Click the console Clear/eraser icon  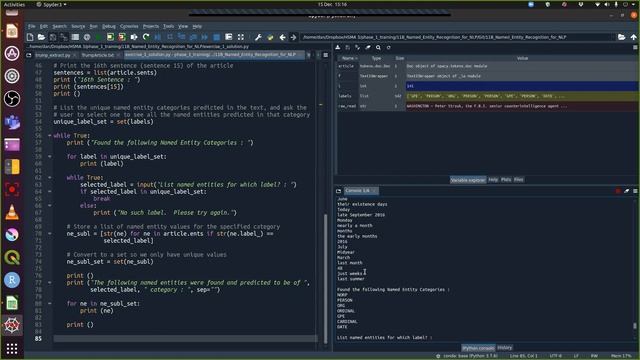coord(627,191)
